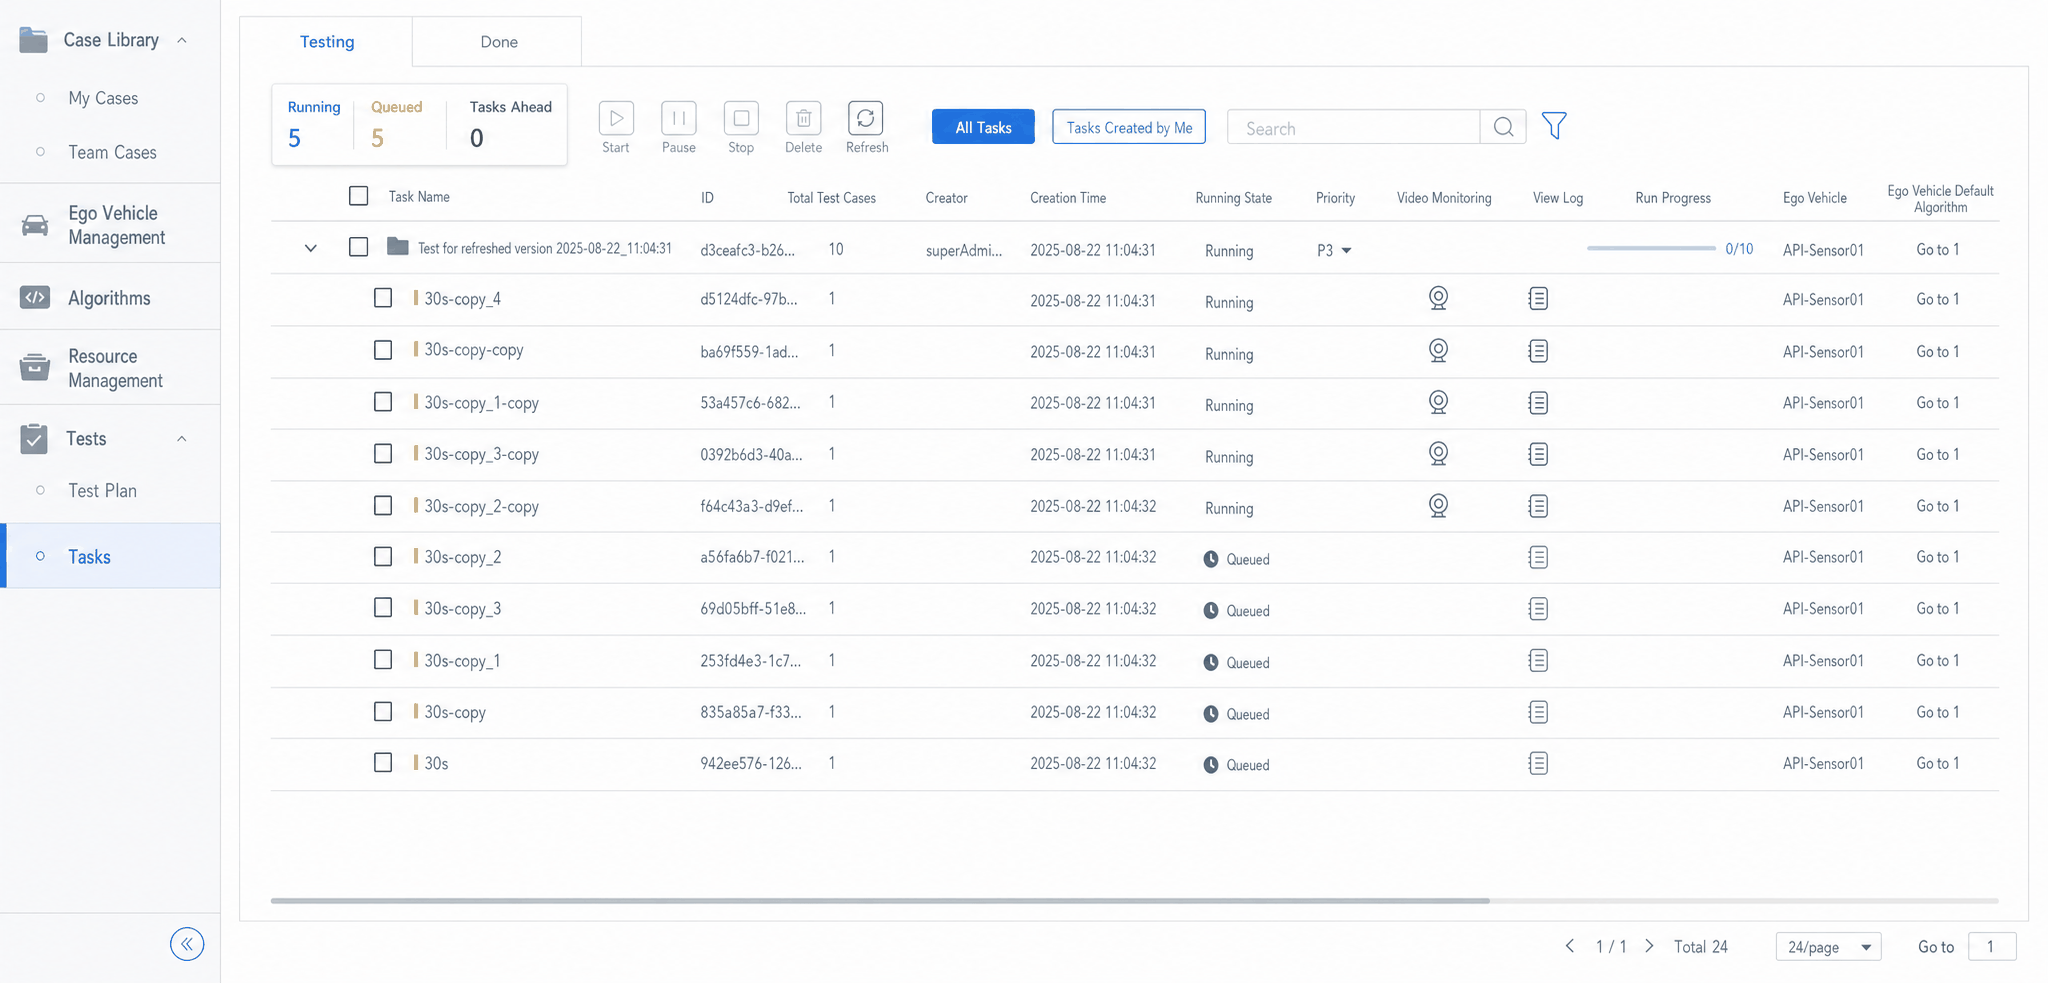2048x983 pixels.
Task: Click the Start task icon
Action: [x=616, y=118]
